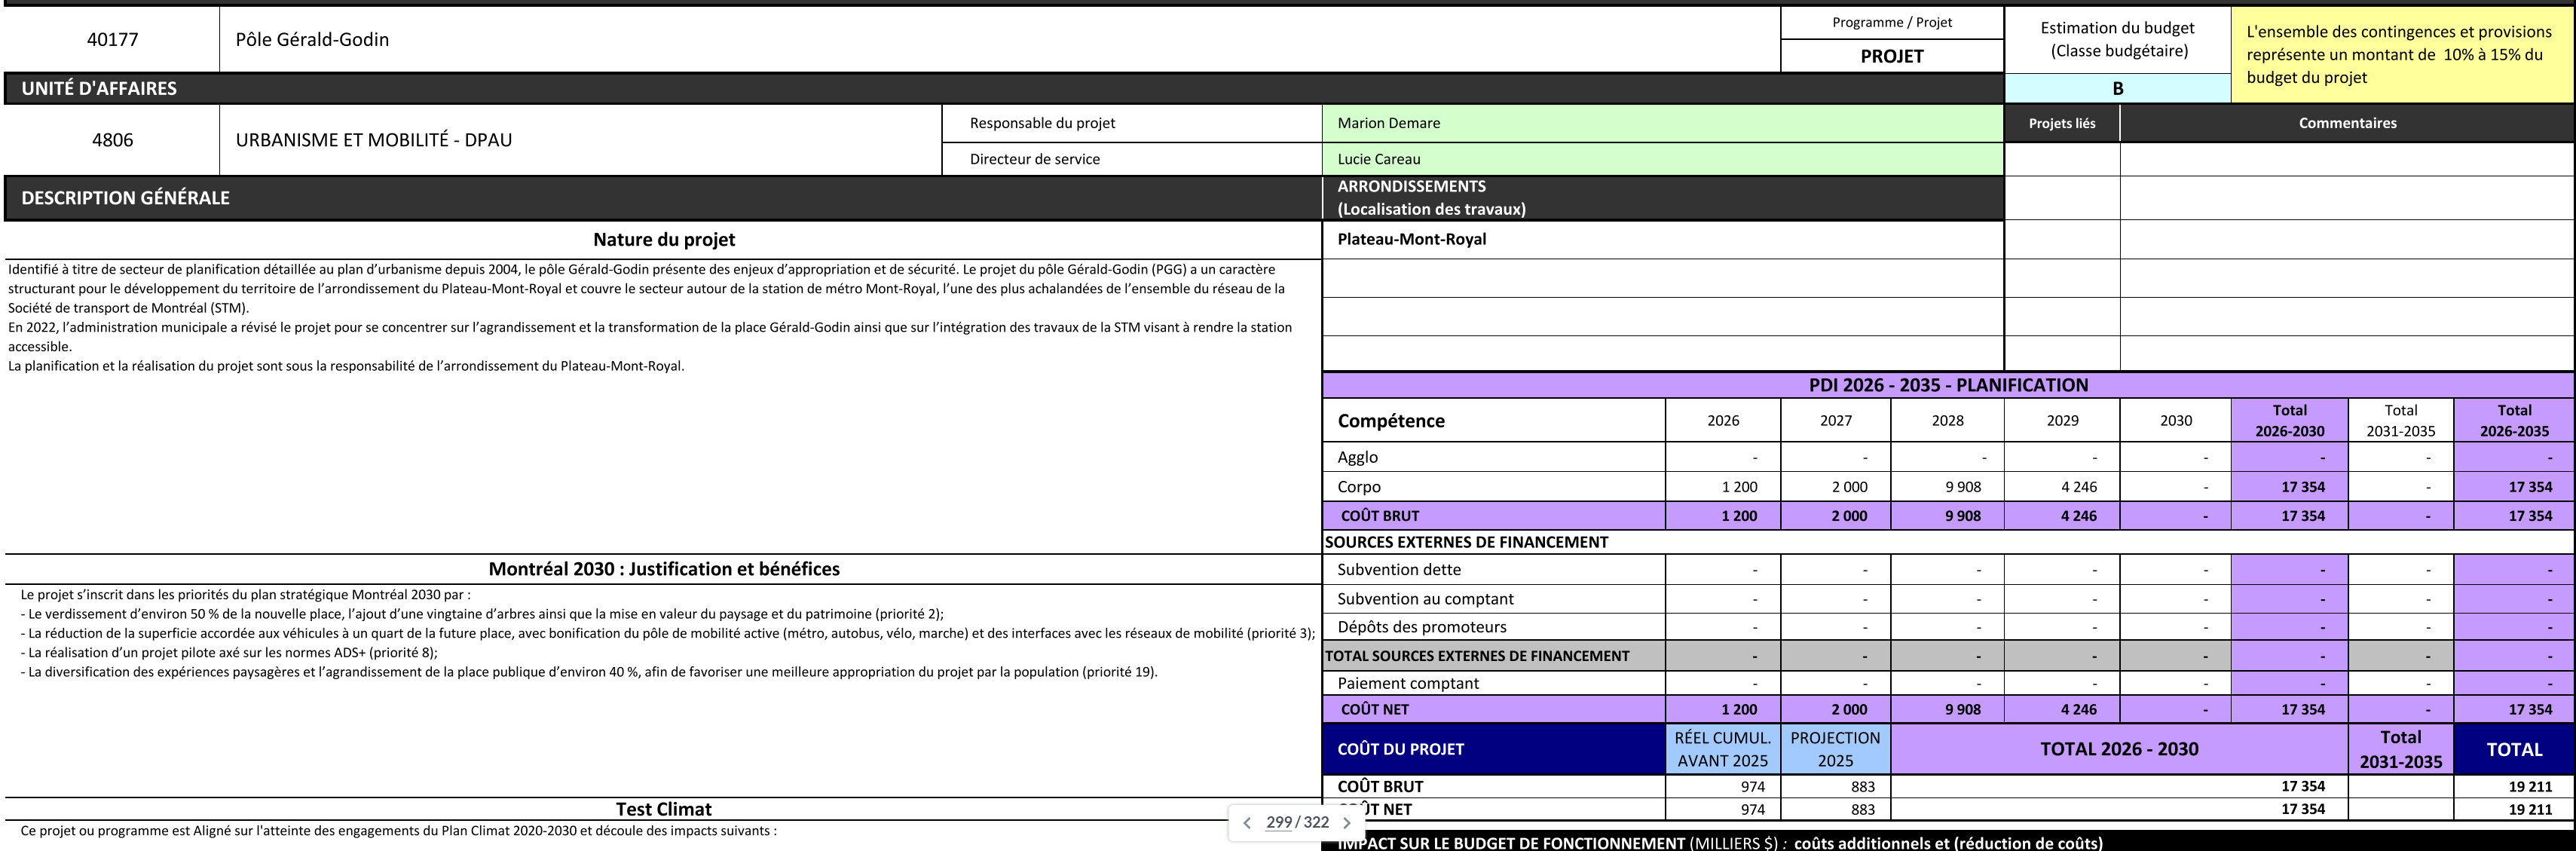Go to the next page arrow

coord(1347,823)
